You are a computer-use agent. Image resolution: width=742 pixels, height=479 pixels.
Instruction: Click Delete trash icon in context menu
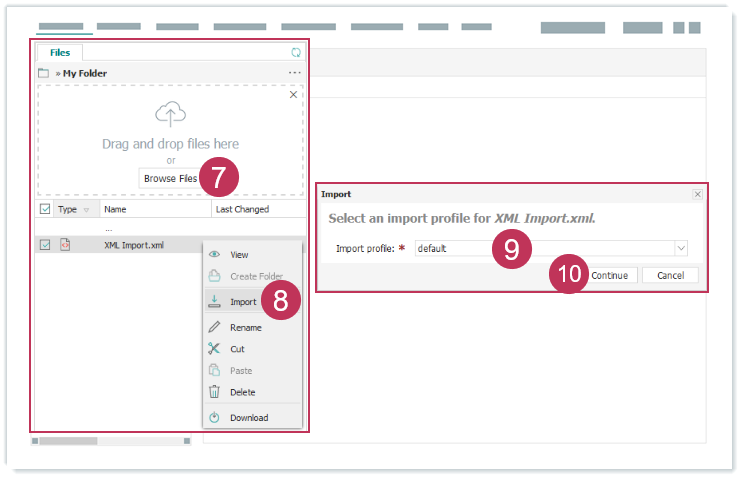214,392
